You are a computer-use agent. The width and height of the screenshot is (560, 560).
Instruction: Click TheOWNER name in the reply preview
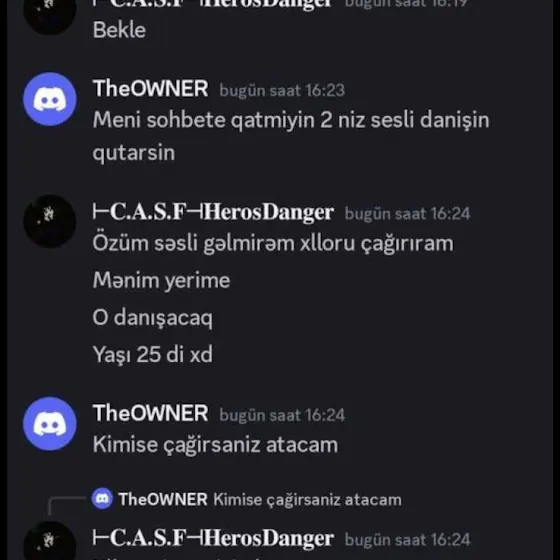pos(163,499)
